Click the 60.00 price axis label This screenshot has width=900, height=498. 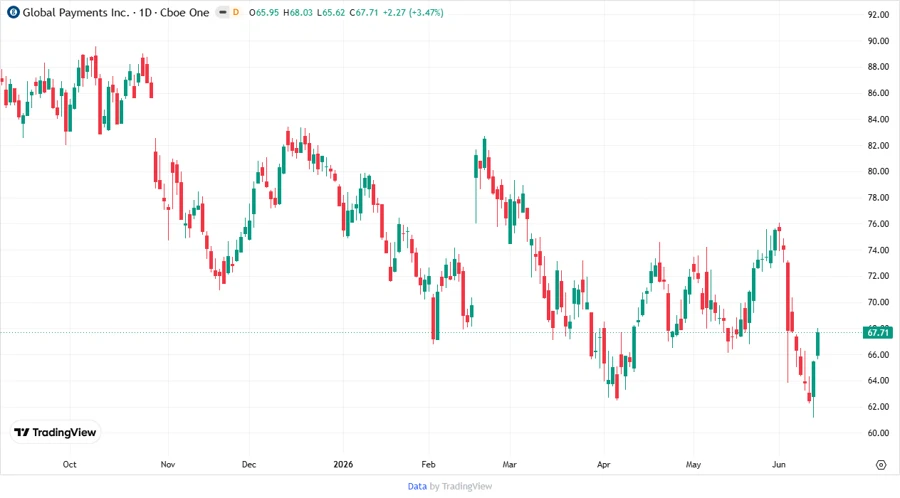[x=878, y=433]
